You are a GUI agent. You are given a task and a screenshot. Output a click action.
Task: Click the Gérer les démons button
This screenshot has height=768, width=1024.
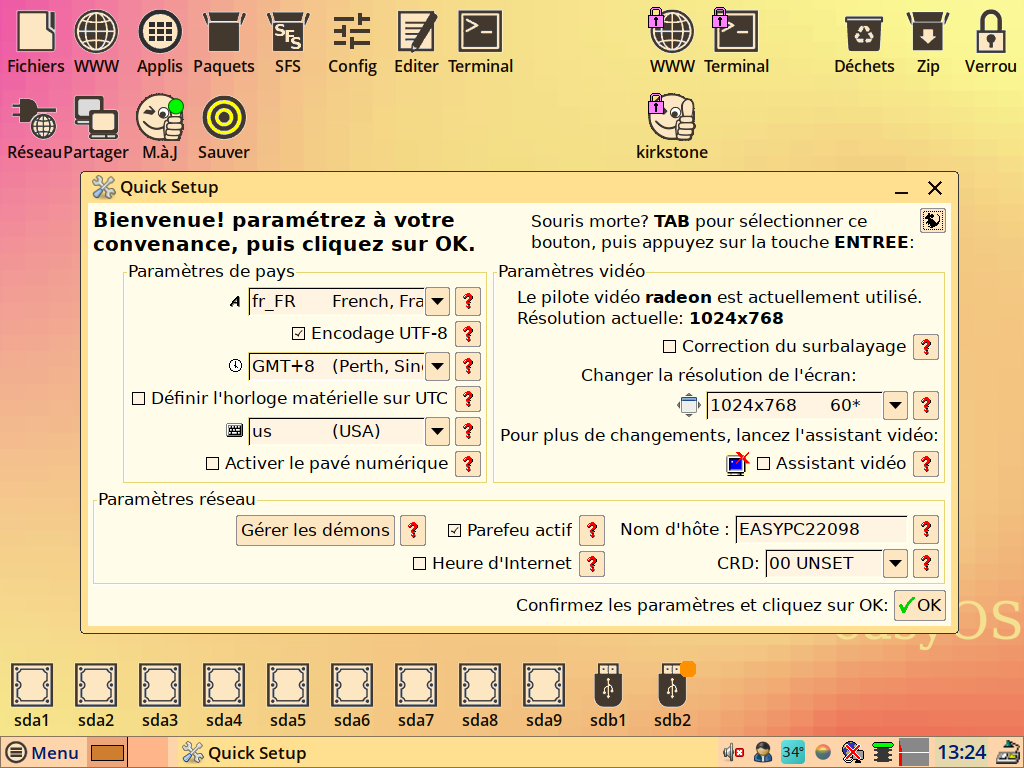315,530
